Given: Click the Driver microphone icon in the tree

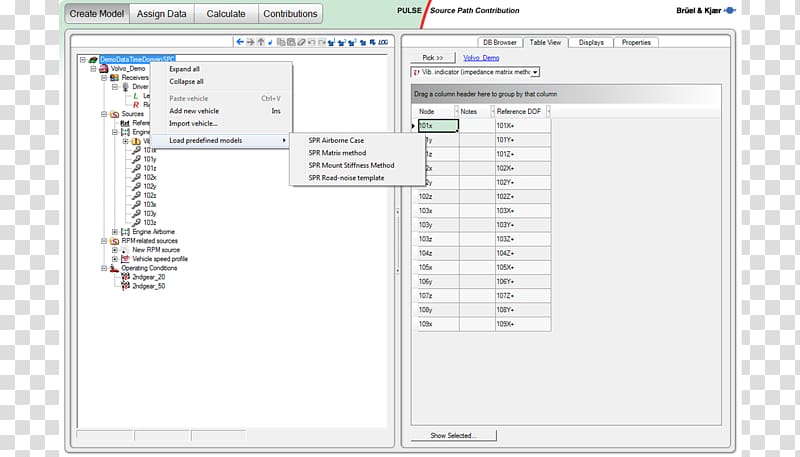Looking at the screenshot, I should point(126,87).
